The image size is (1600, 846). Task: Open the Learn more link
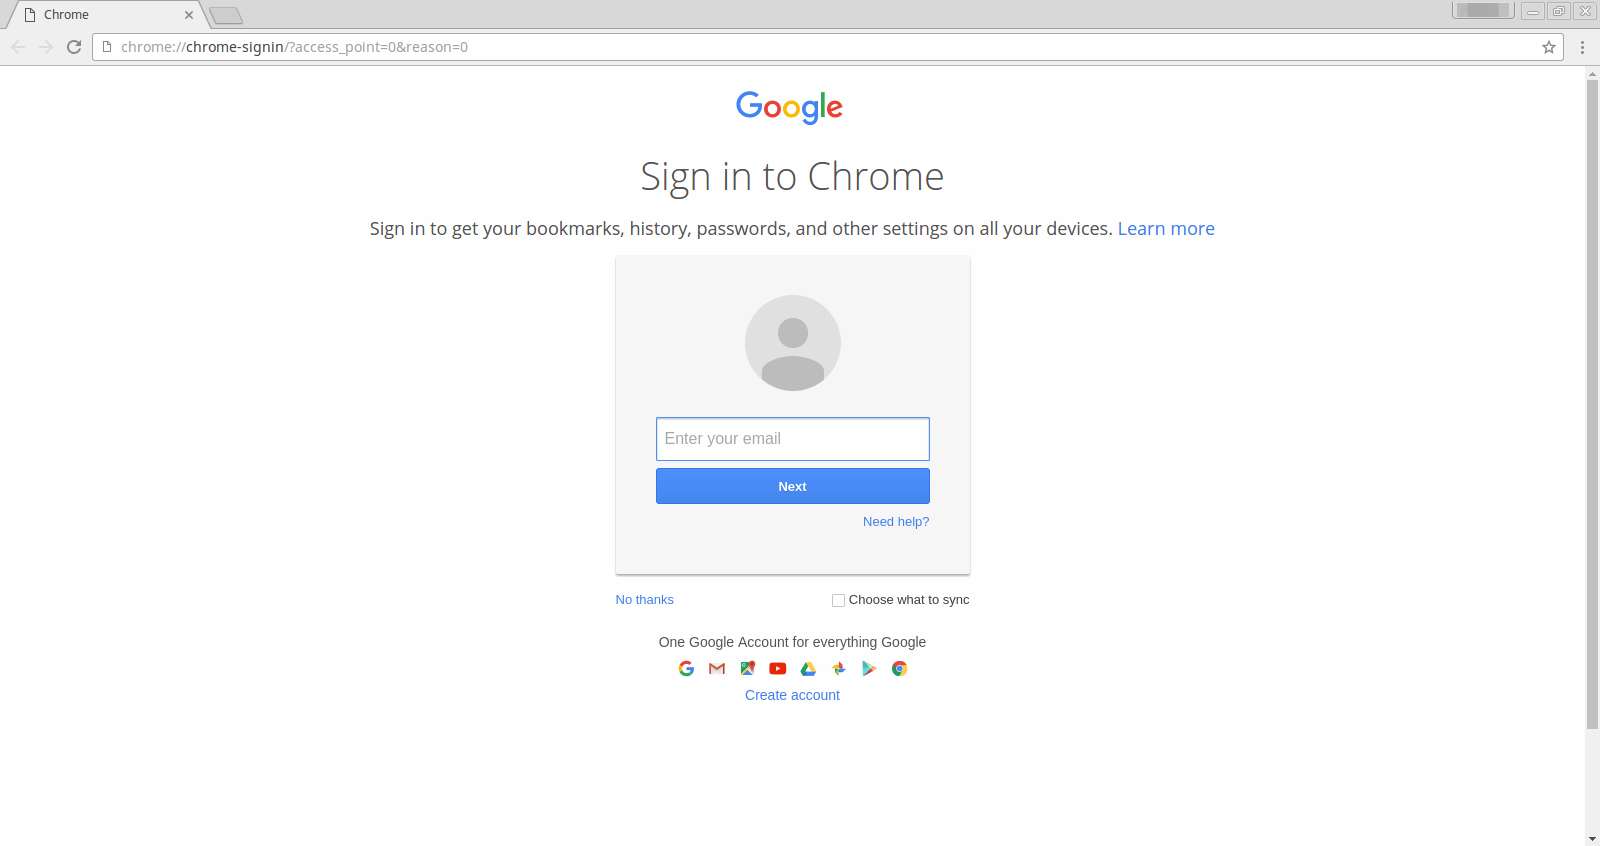1166,228
